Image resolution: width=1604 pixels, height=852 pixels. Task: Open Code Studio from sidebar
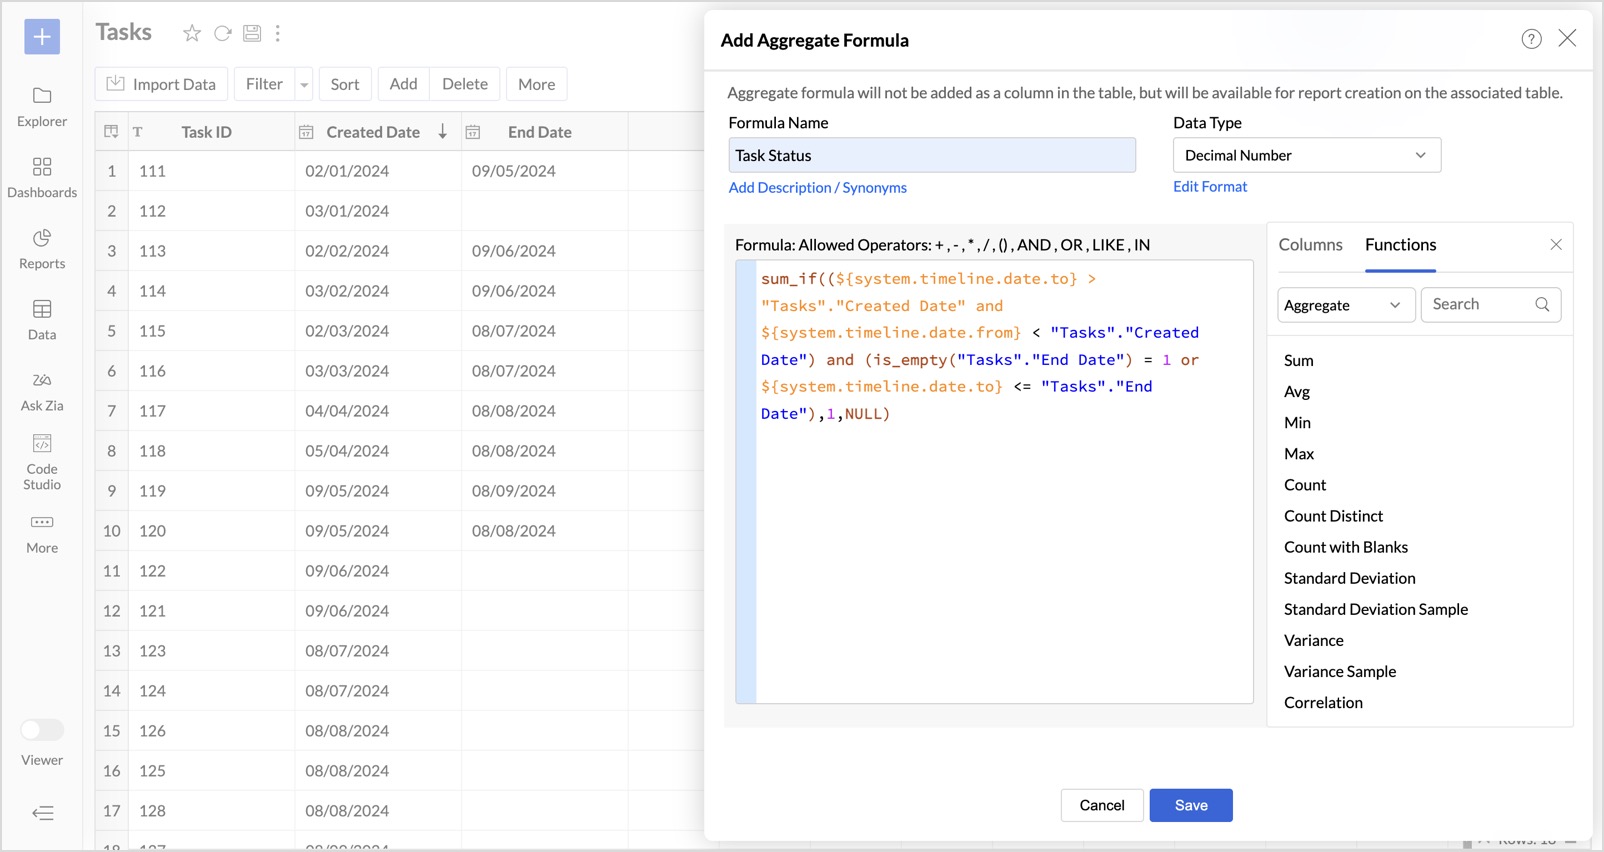pyautogui.click(x=42, y=462)
